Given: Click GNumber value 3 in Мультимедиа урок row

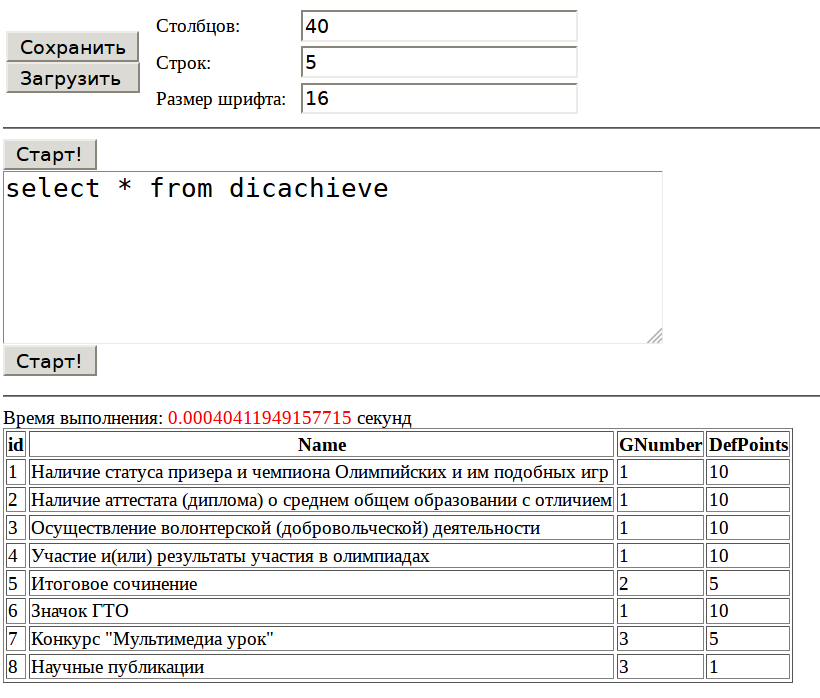Looking at the screenshot, I should 660,639.
